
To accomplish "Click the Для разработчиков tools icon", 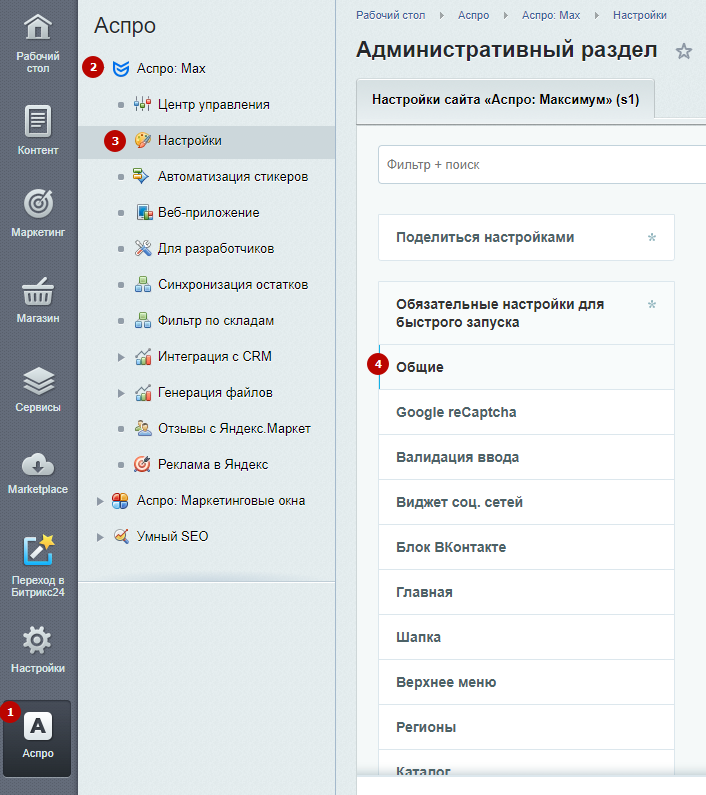I will 143,248.
